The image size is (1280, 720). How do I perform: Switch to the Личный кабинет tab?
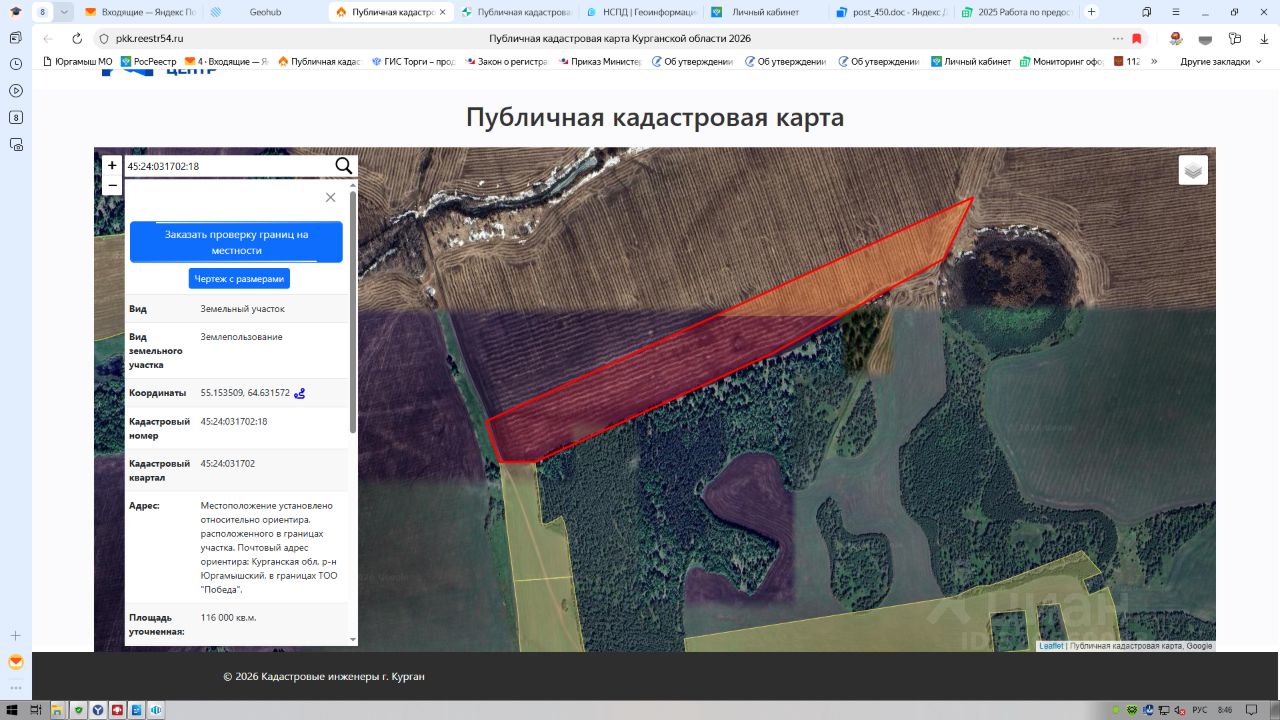click(x=766, y=12)
